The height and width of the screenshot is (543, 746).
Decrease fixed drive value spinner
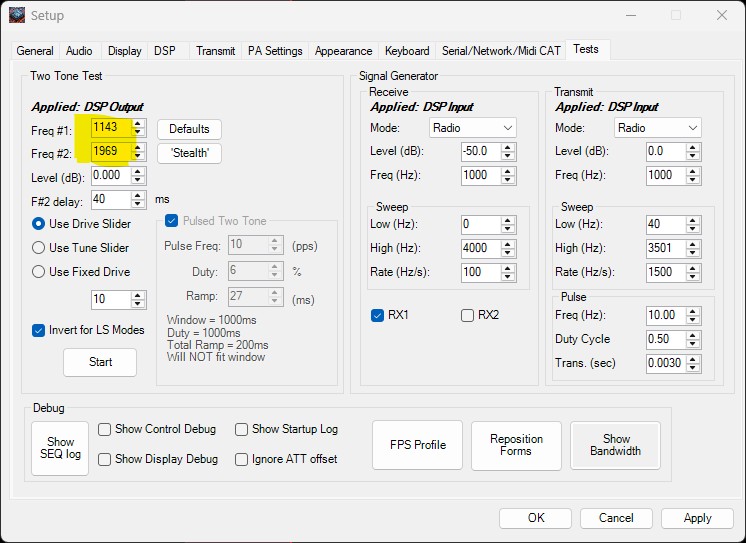[x=138, y=304]
